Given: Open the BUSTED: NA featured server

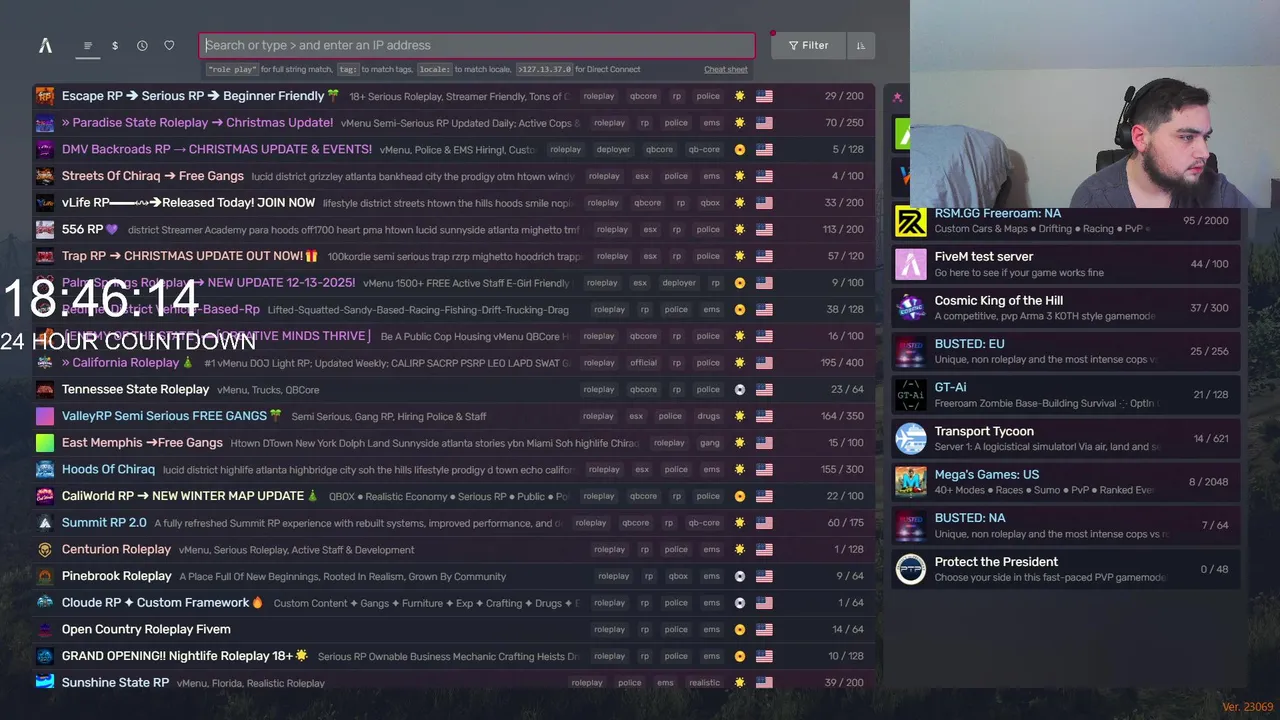Looking at the screenshot, I should click(1066, 525).
